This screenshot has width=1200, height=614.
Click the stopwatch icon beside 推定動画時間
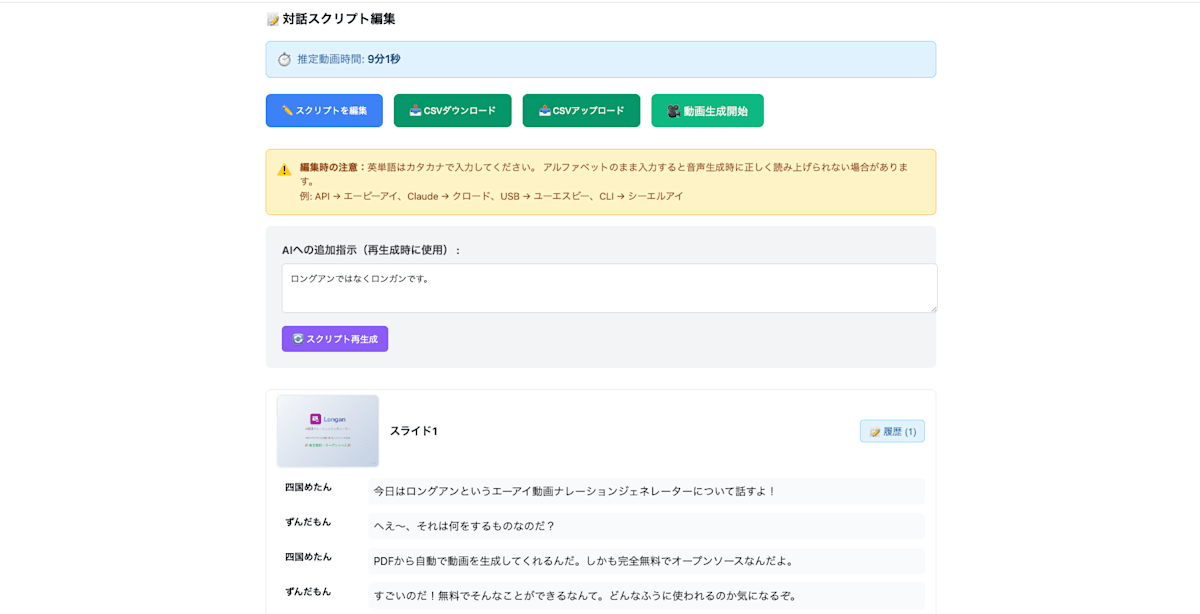click(x=284, y=60)
